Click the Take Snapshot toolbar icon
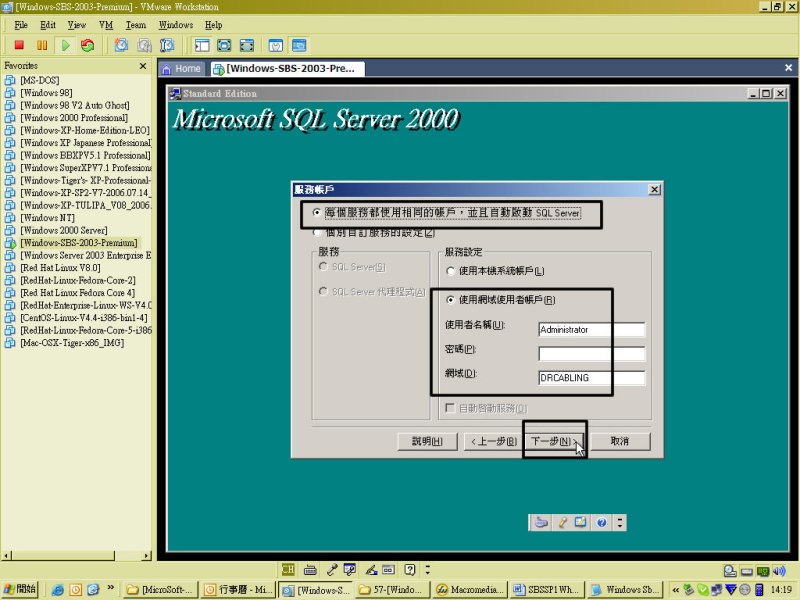Viewport: 800px width, 600px height. [x=121, y=45]
